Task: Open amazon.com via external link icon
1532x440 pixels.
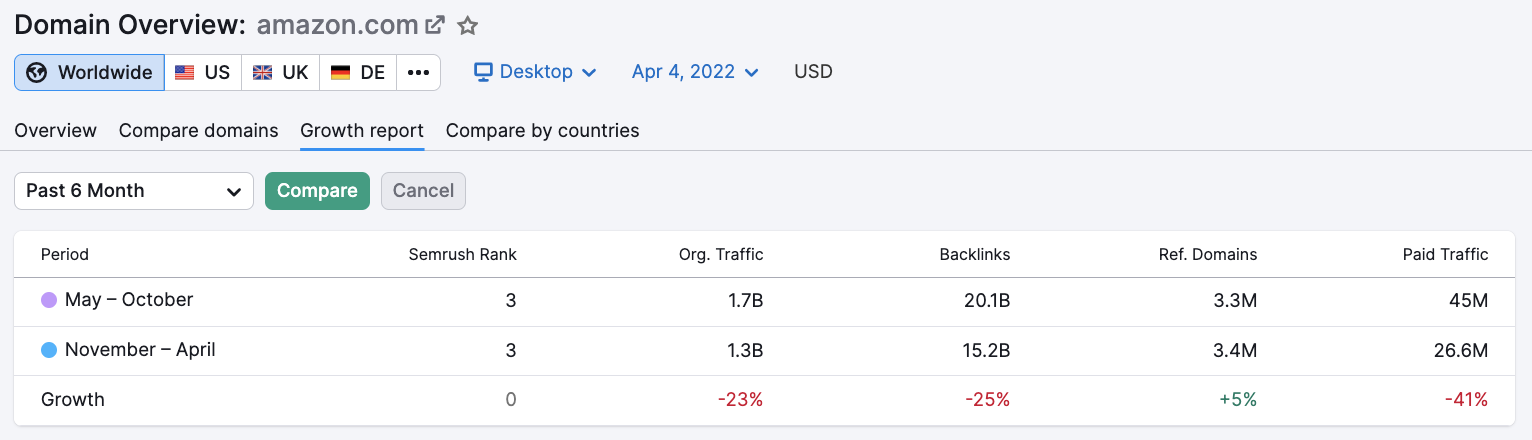Action: tap(435, 25)
